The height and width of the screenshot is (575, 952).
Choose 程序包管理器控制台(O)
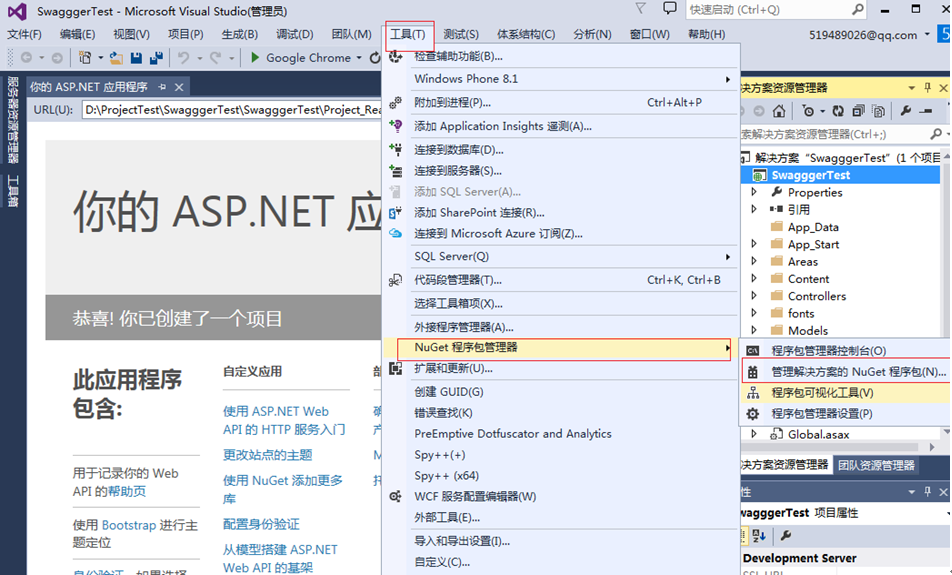pos(846,350)
